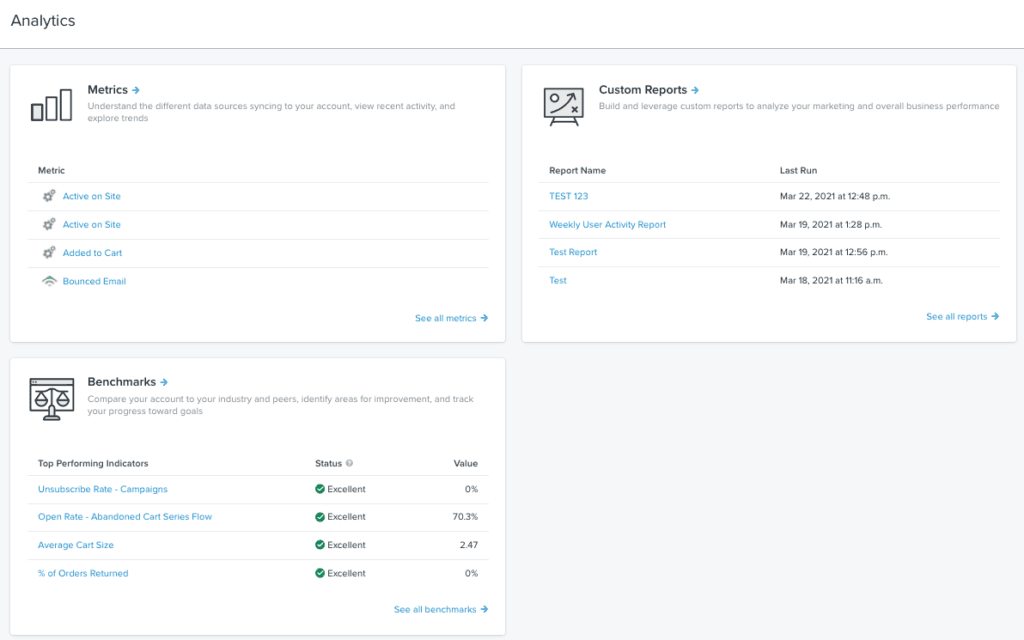Click Excellent checkmark for % of Orders Returned
Screen dimensions: 1024x640
click(x=320, y=573)
